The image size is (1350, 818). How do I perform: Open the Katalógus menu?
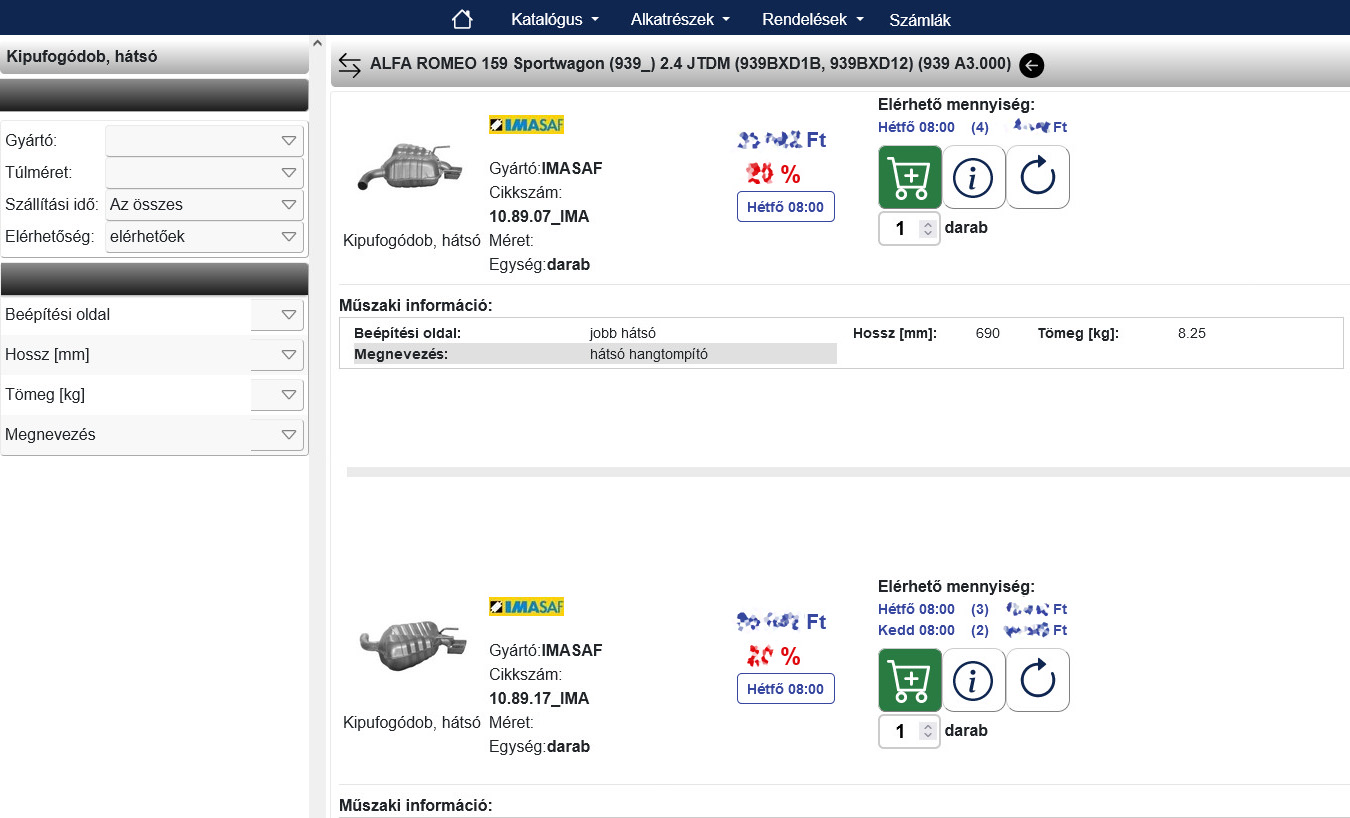[555, 19]
